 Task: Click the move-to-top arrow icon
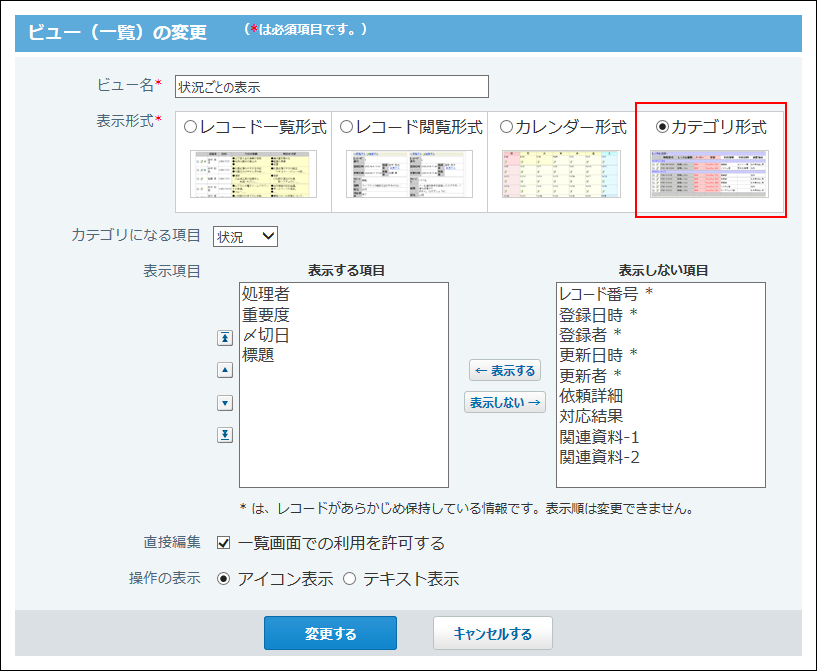point(225,338)
